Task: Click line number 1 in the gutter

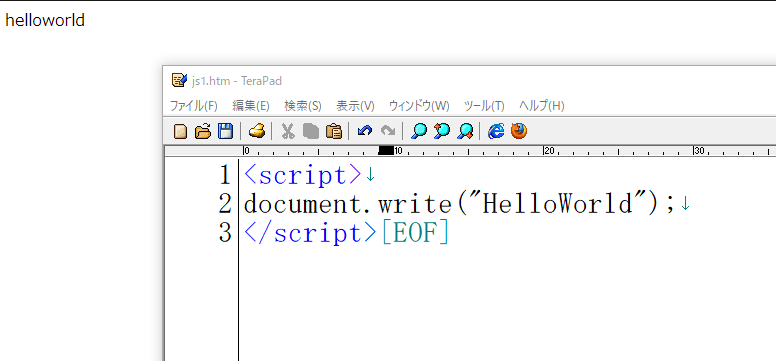Action: [x=225, y=175]
